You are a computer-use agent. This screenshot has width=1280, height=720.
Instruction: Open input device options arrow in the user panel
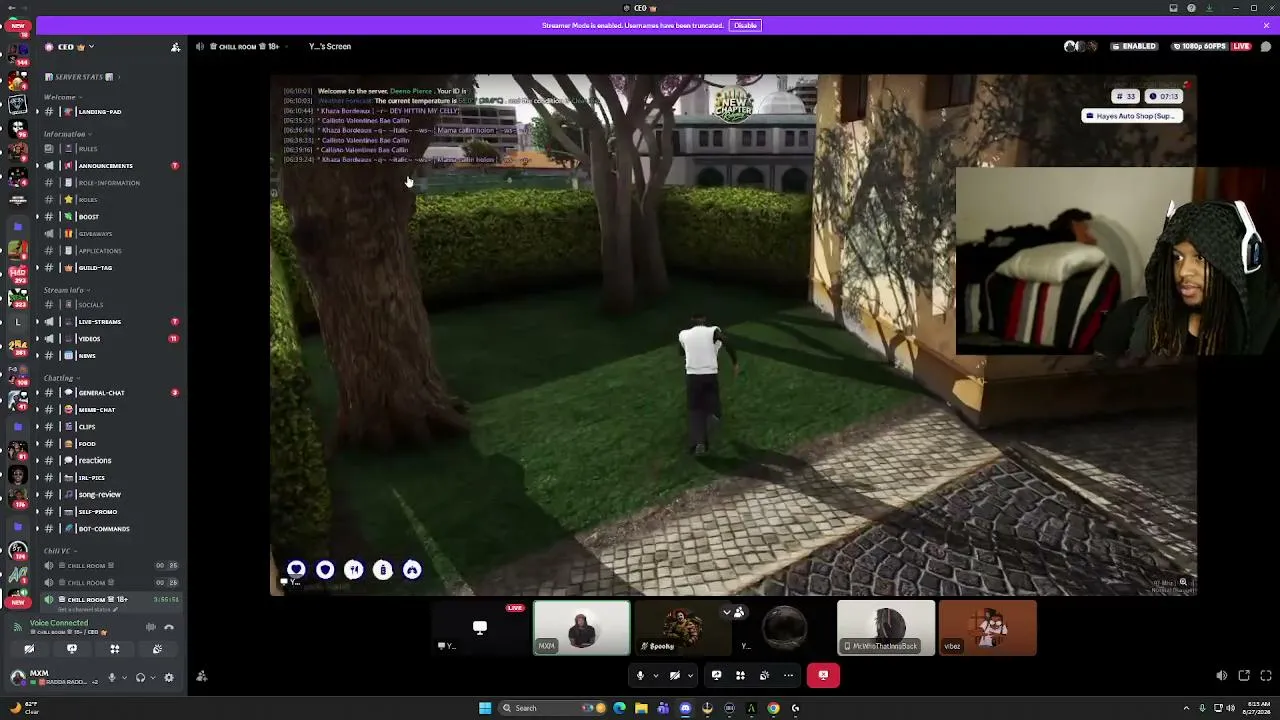click(x=124, y=677)
